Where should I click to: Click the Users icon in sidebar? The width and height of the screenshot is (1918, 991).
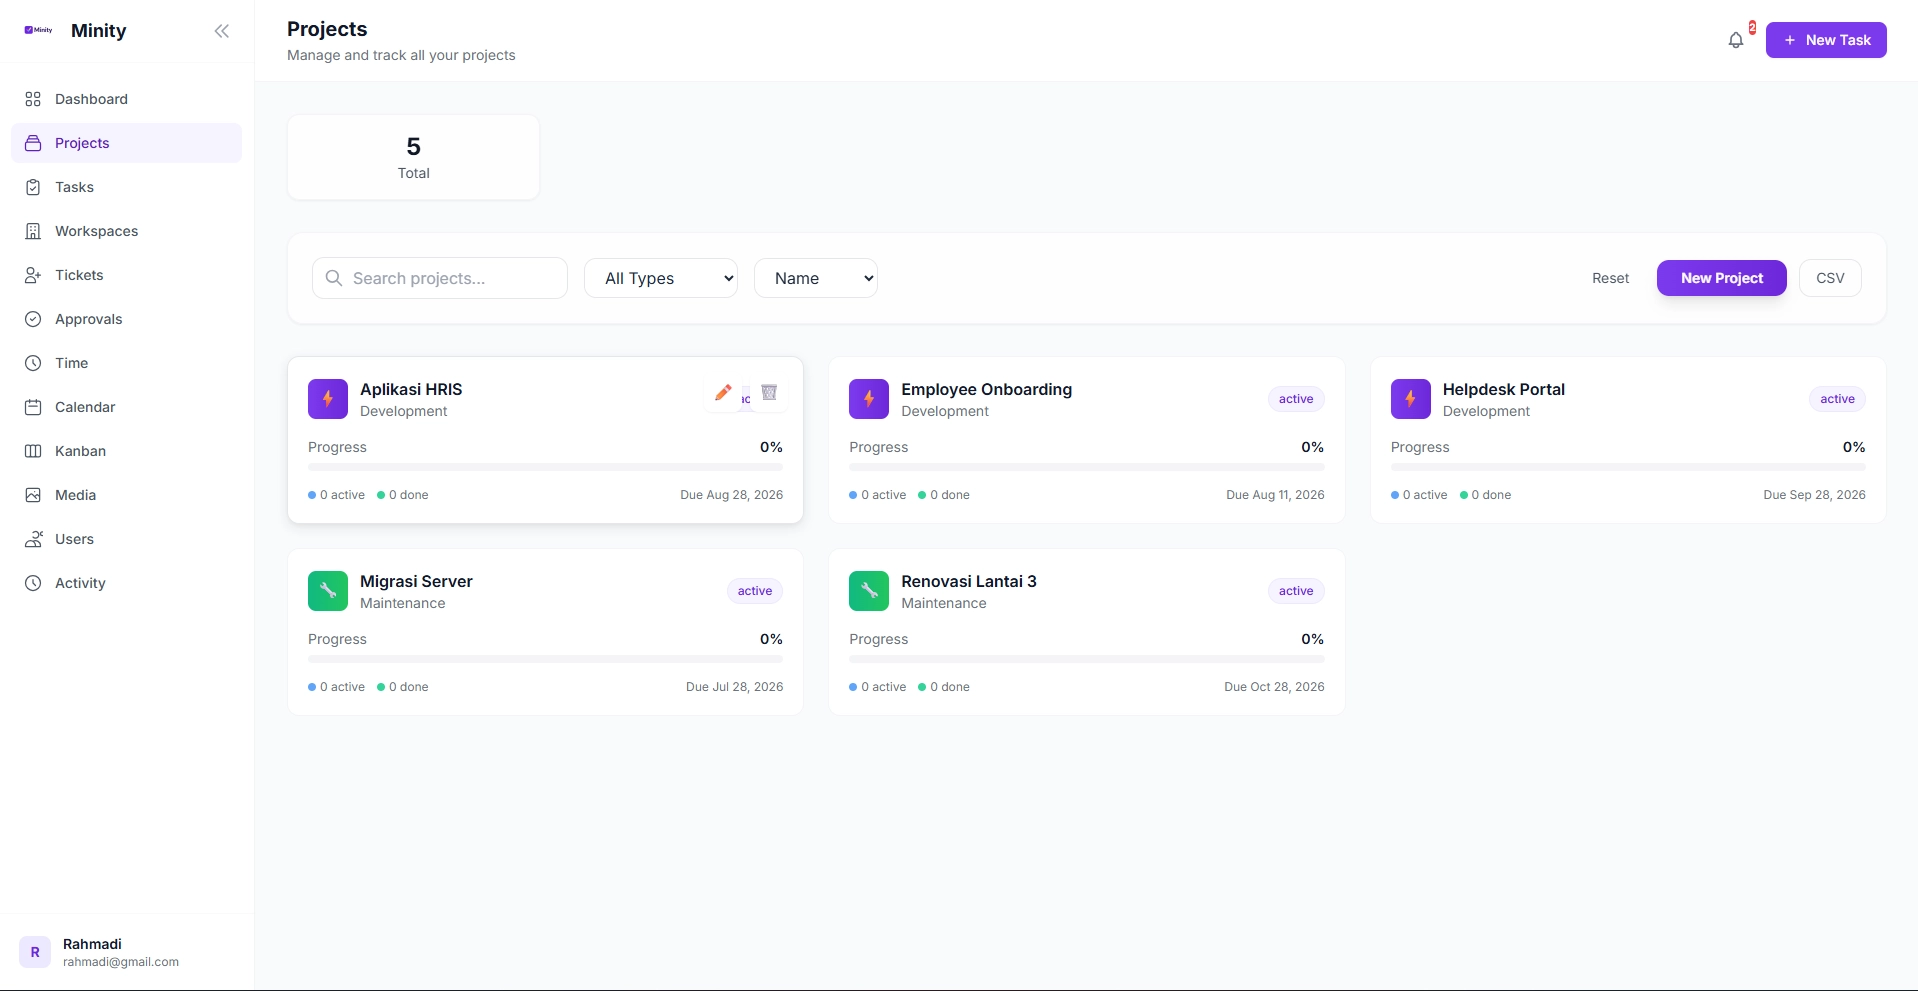point(33,539)
